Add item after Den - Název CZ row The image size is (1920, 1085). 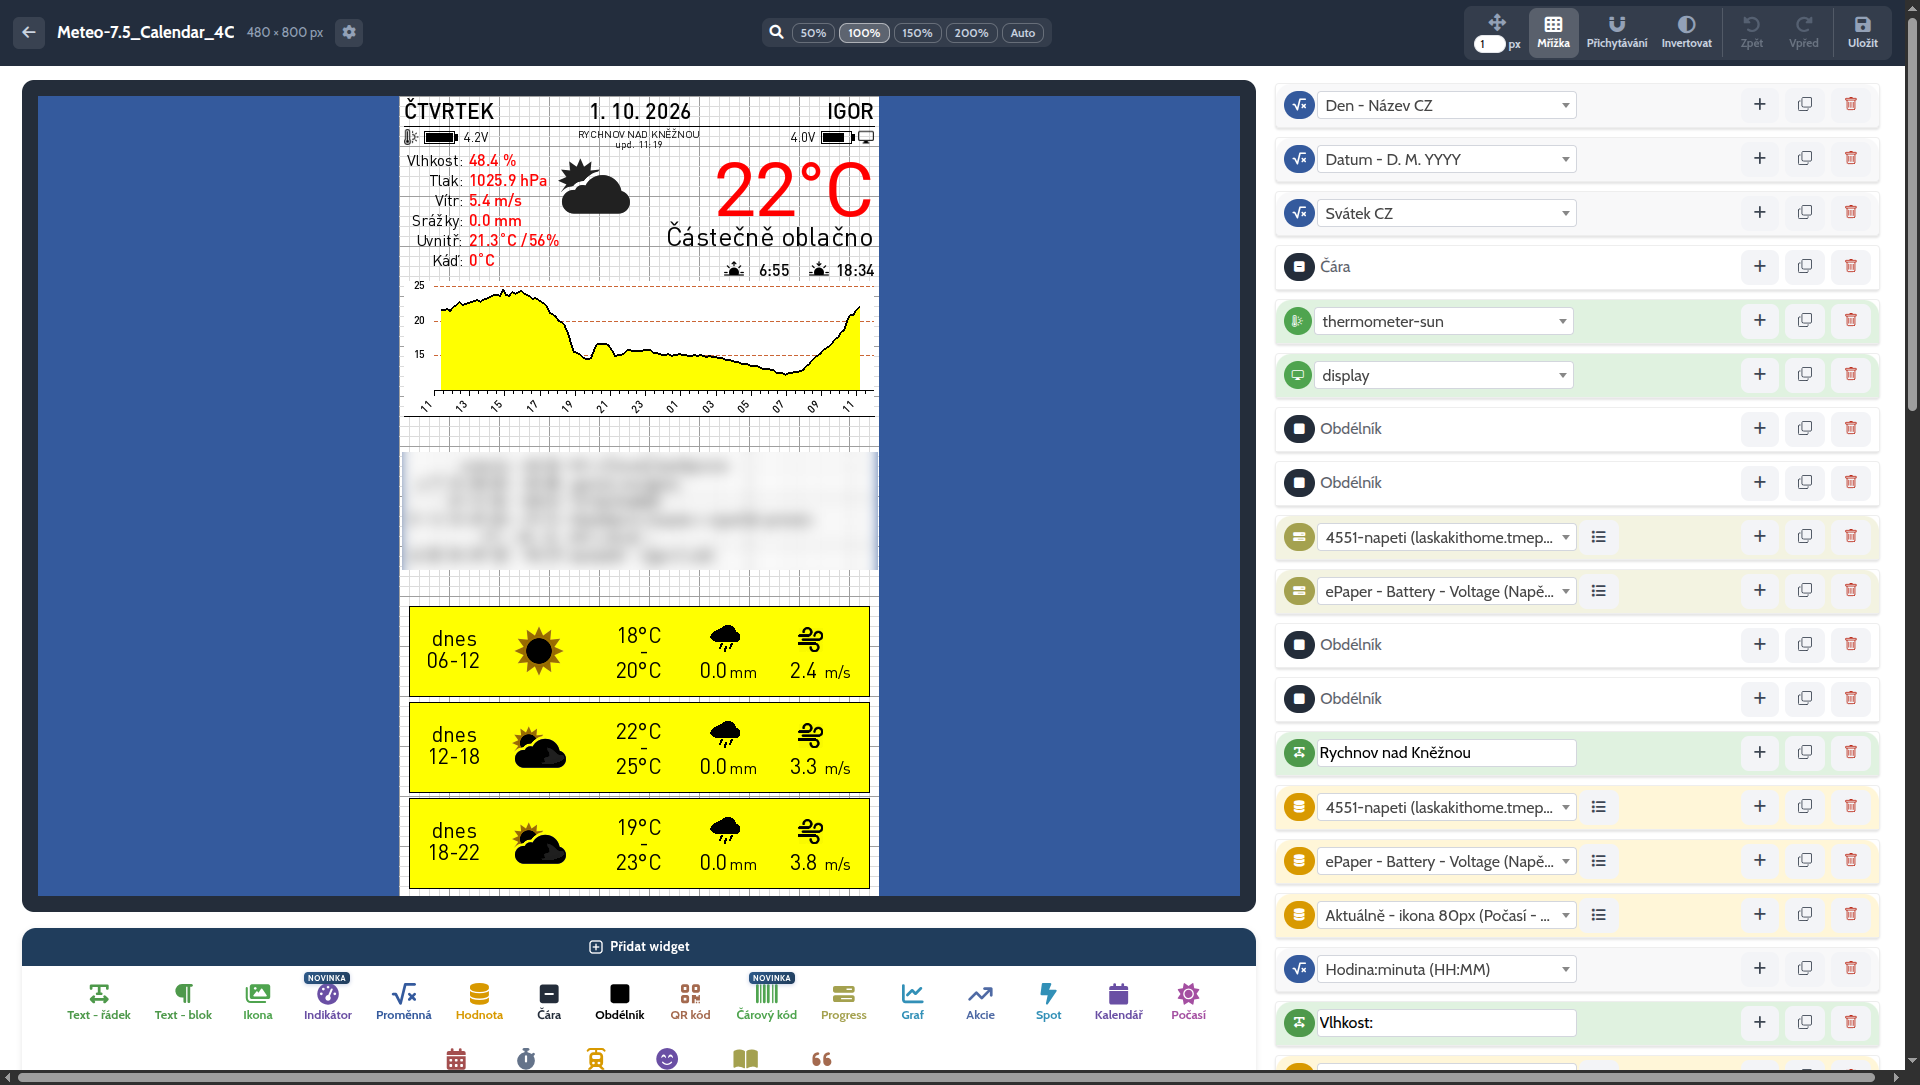(x=1760, y=104)
